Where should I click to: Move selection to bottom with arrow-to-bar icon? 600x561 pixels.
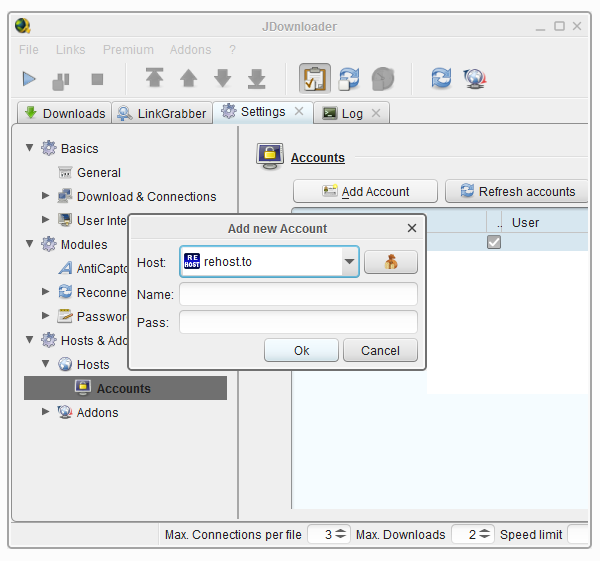257,78
